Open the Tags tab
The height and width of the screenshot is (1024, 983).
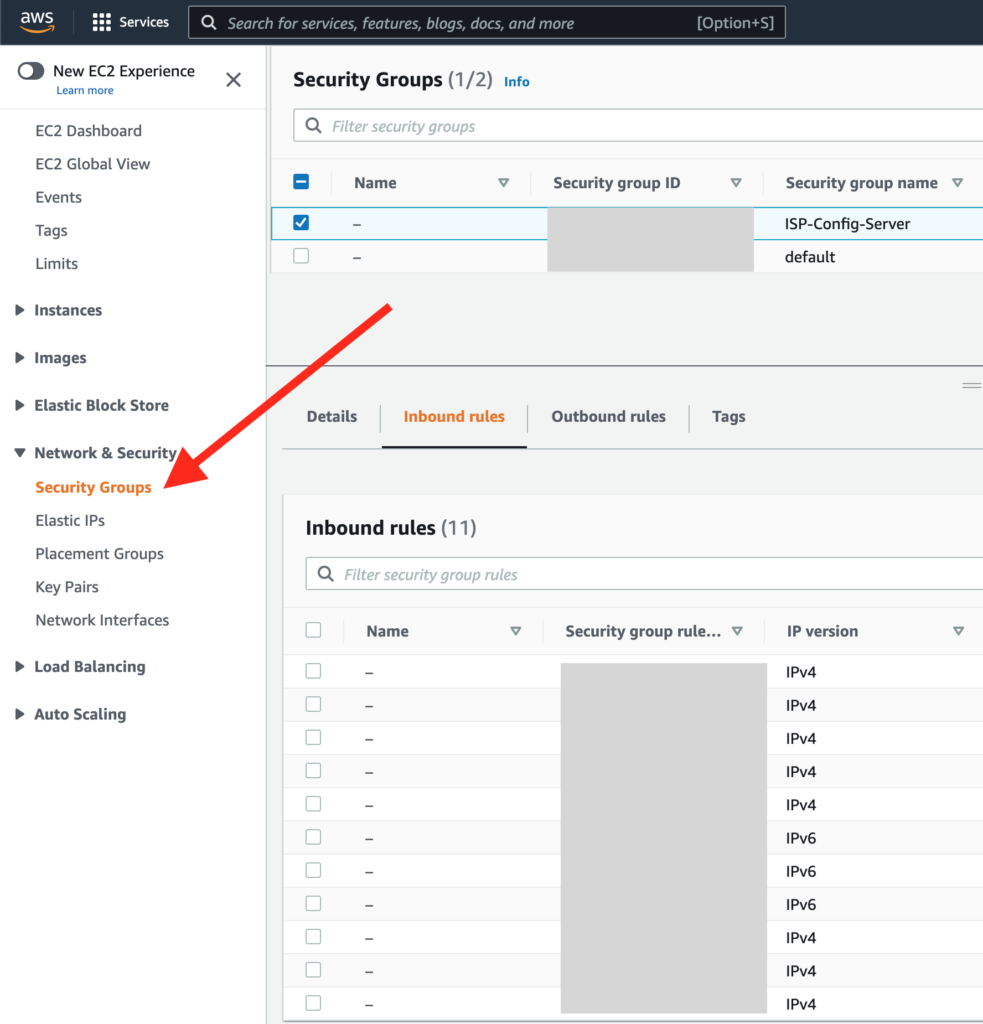(728, 417)
